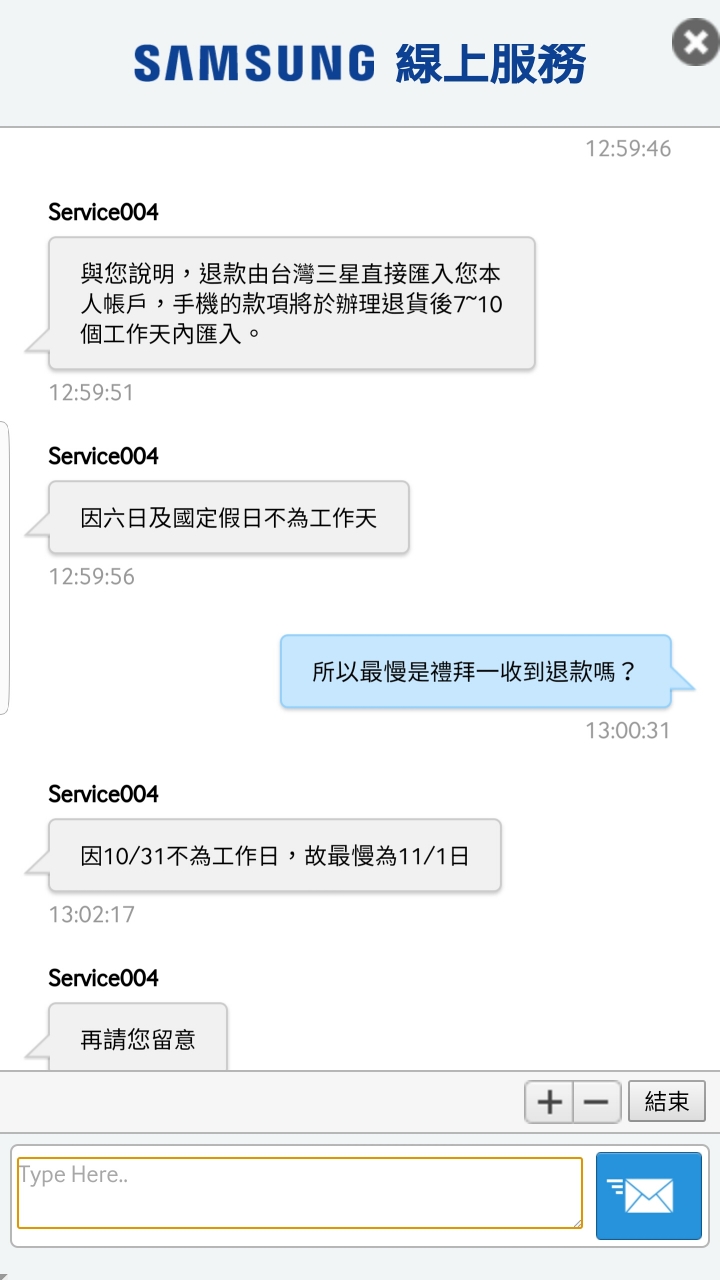Screen dimensions: 720x1280
Task: Open the side panel handle on left edge
Action: click(x=5, y=568)
